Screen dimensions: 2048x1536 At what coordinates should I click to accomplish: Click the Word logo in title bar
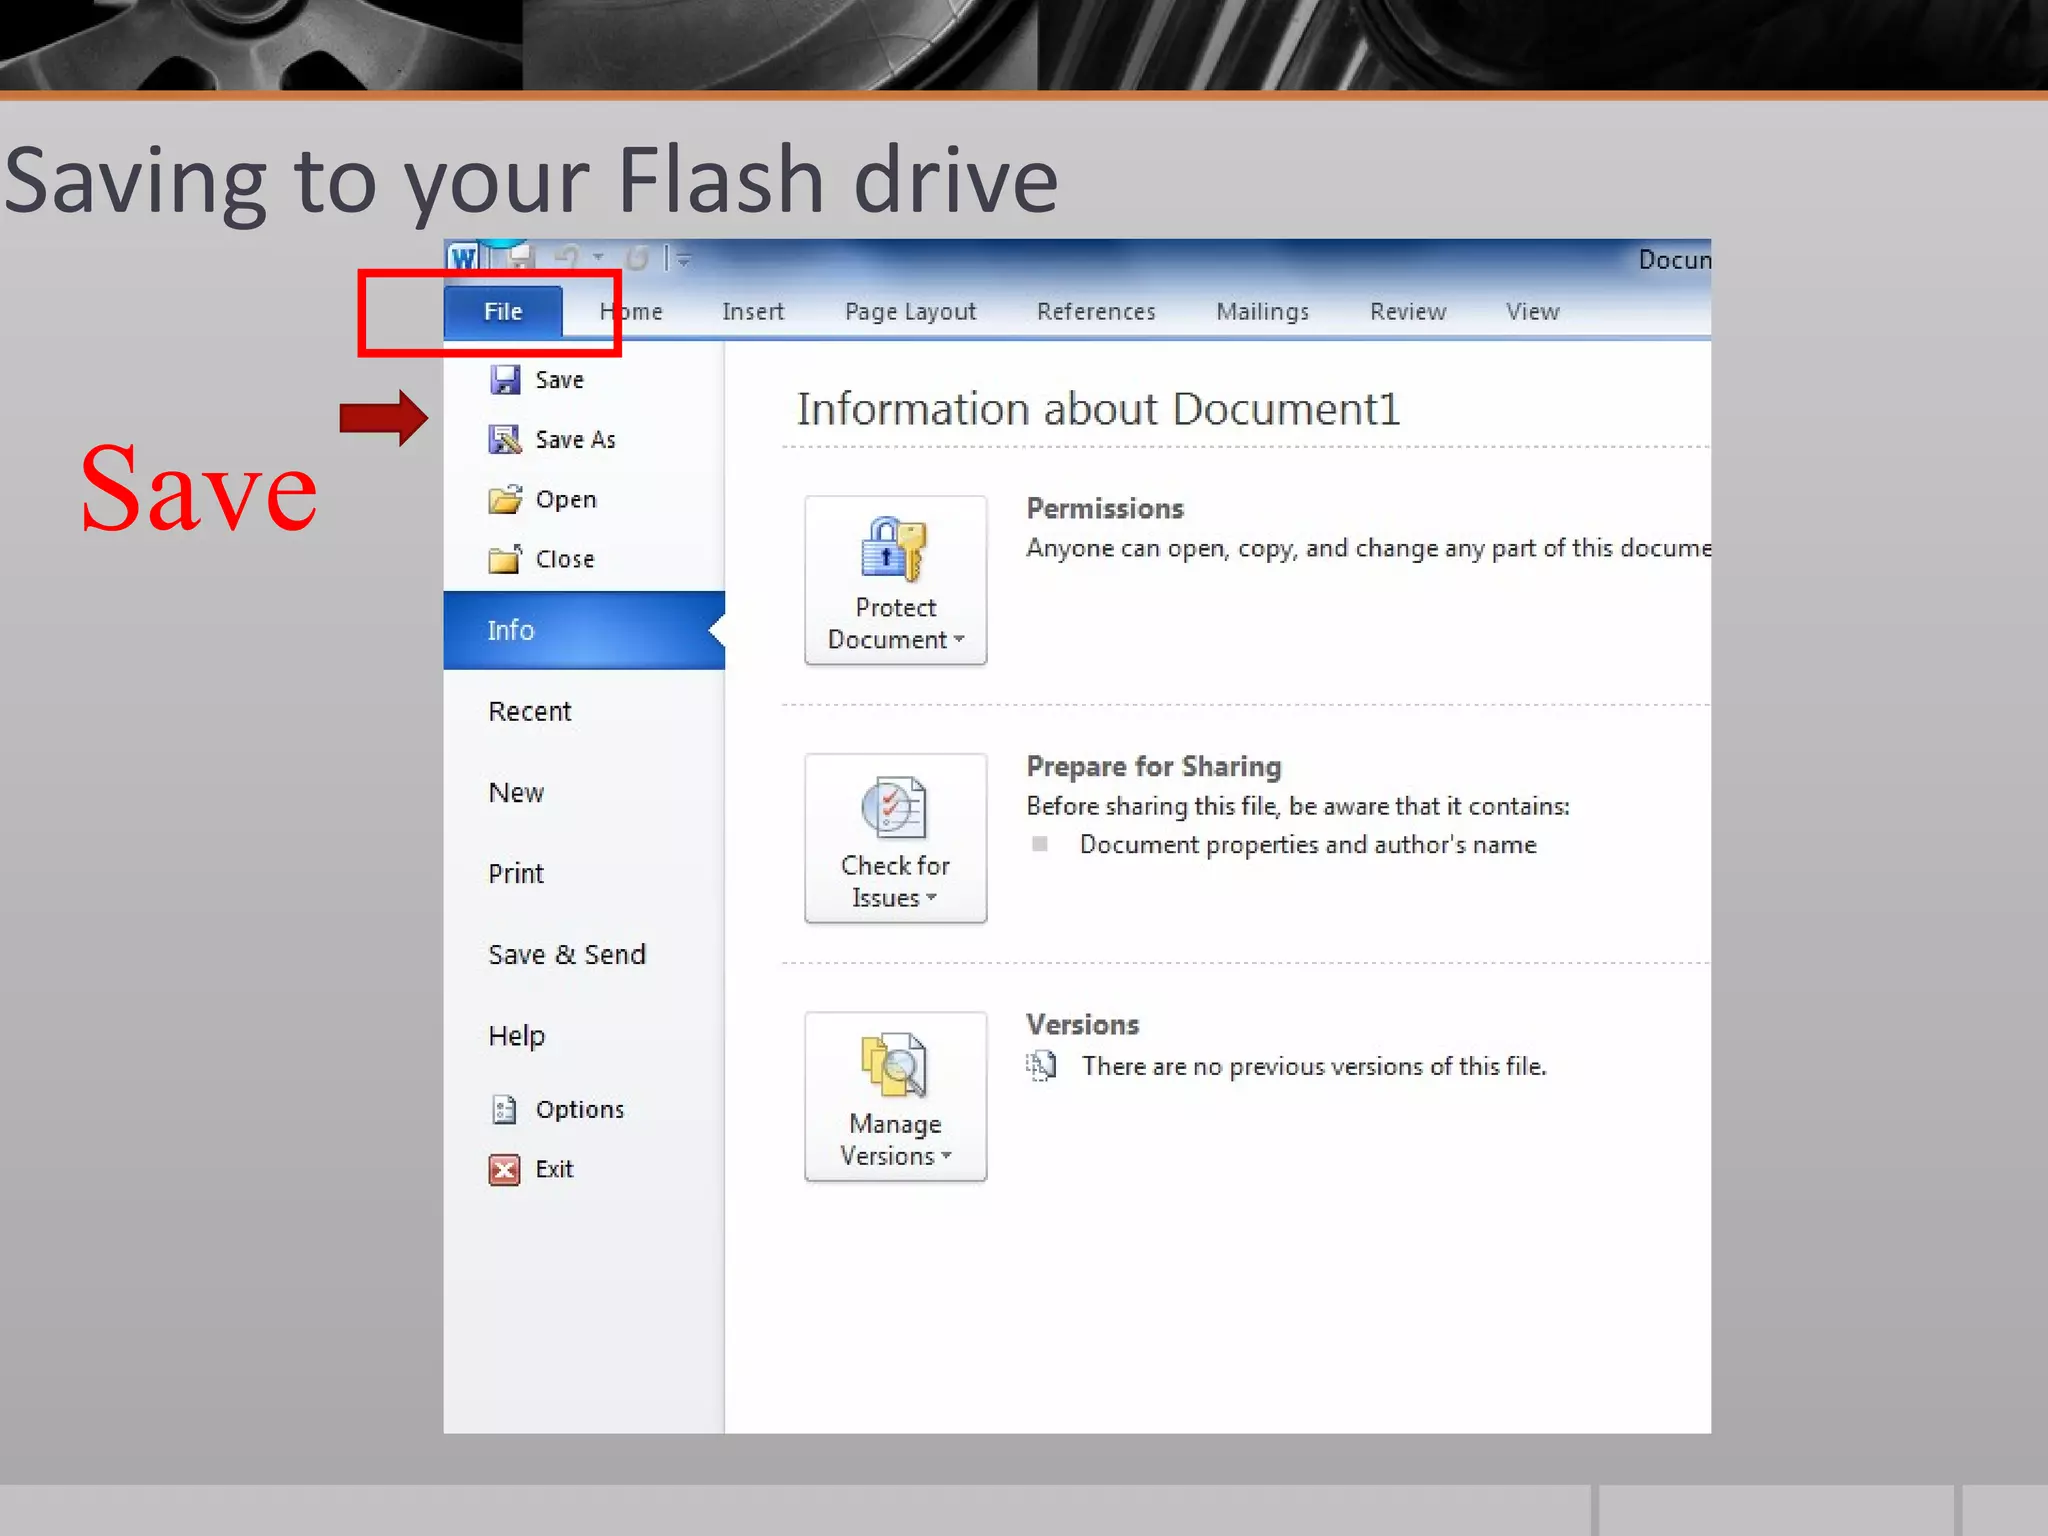[463, 259]
